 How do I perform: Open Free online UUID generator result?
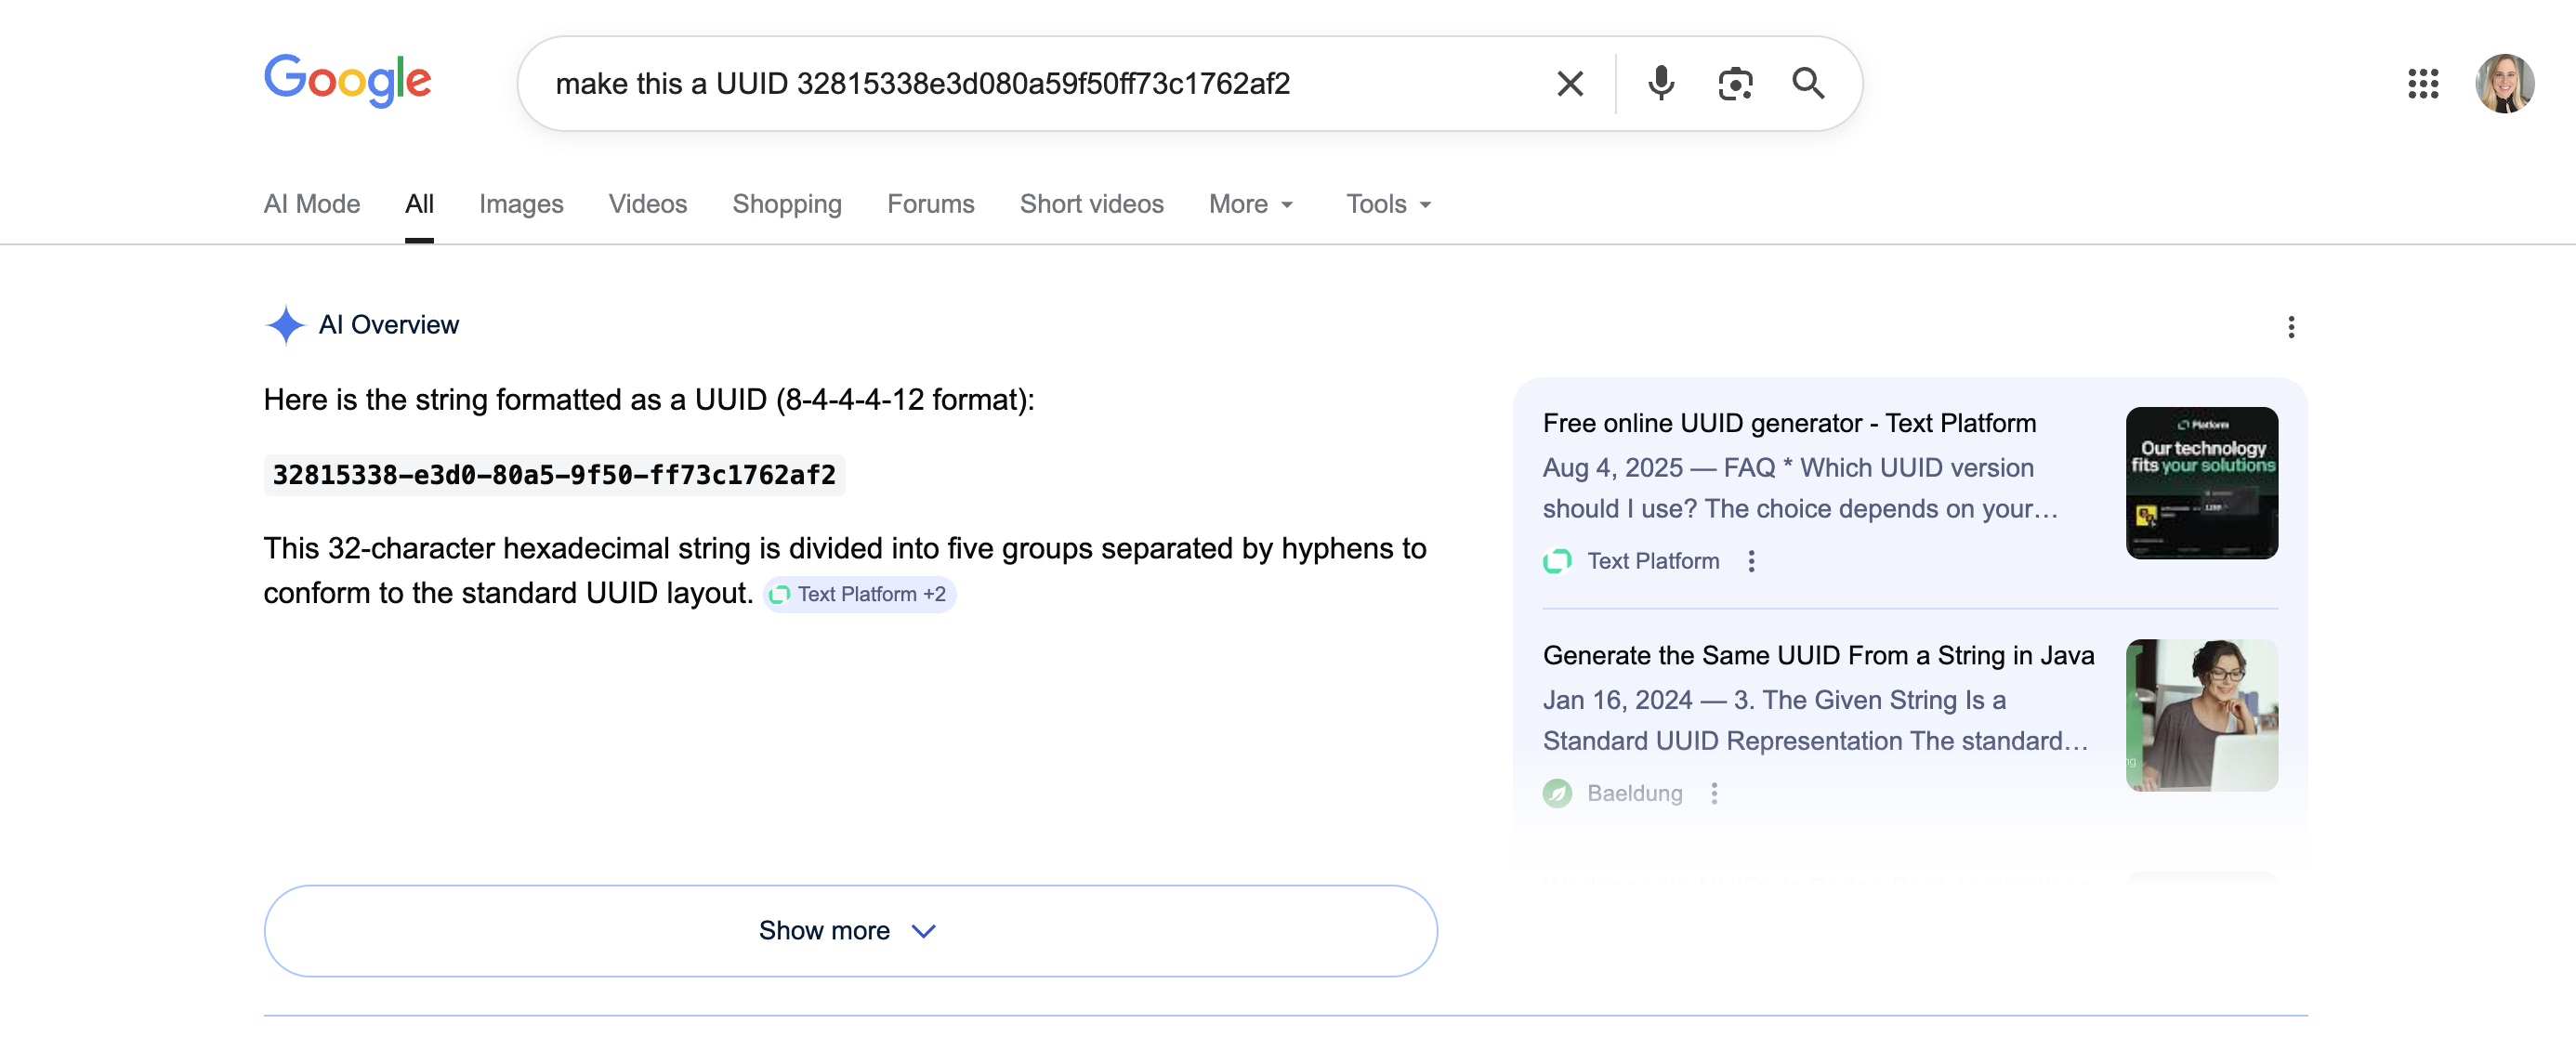point(1789,423)
